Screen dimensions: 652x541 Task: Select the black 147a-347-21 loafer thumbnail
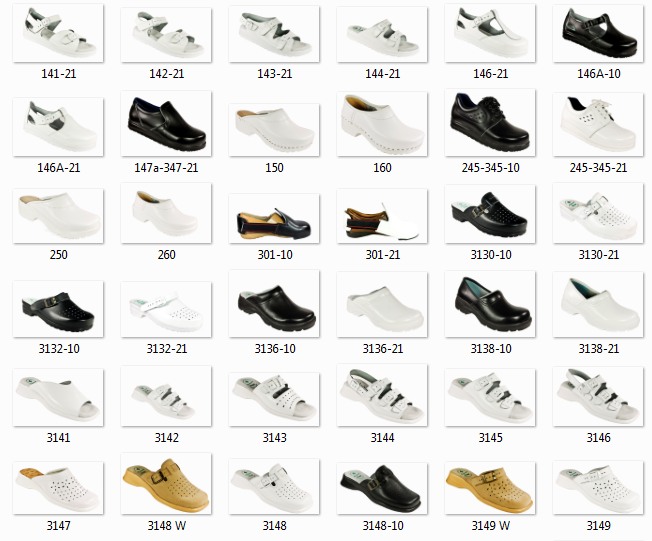click(x=166, y=124)
